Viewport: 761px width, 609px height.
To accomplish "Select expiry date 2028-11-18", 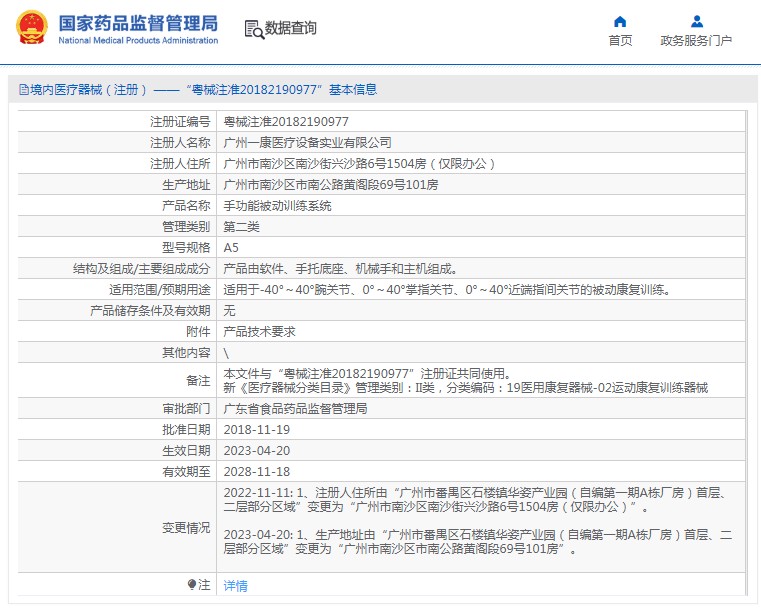I will [x=256, y=471].
